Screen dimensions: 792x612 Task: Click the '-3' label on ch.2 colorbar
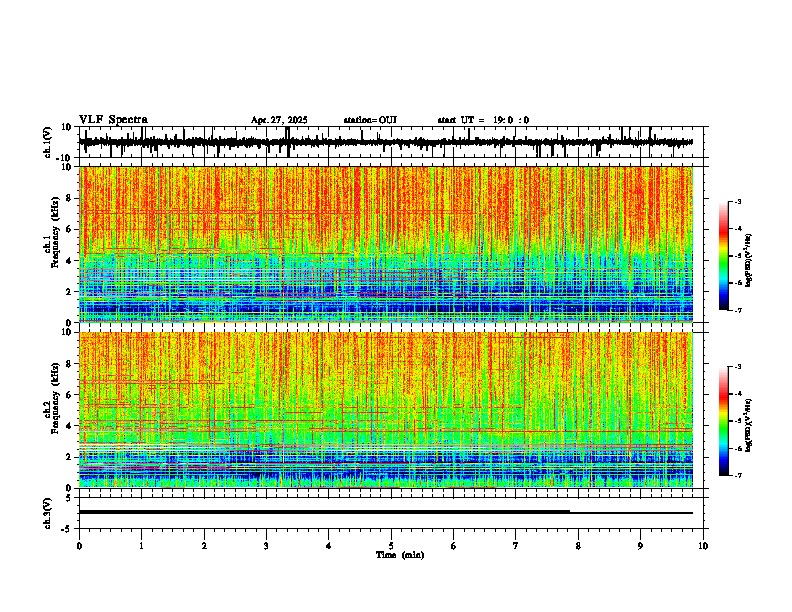click(x=737, y=367)
